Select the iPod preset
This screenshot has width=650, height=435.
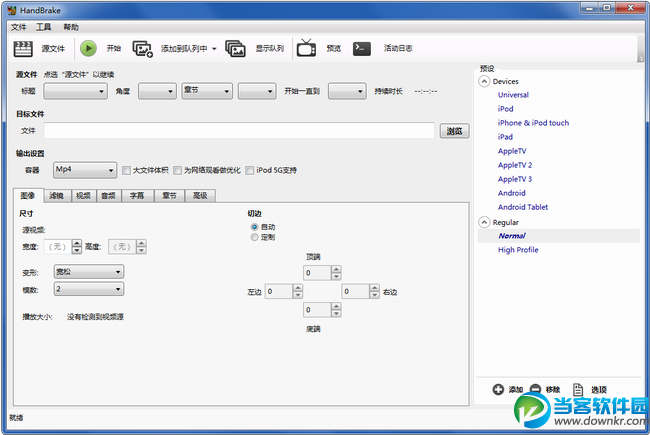point(505,109)
